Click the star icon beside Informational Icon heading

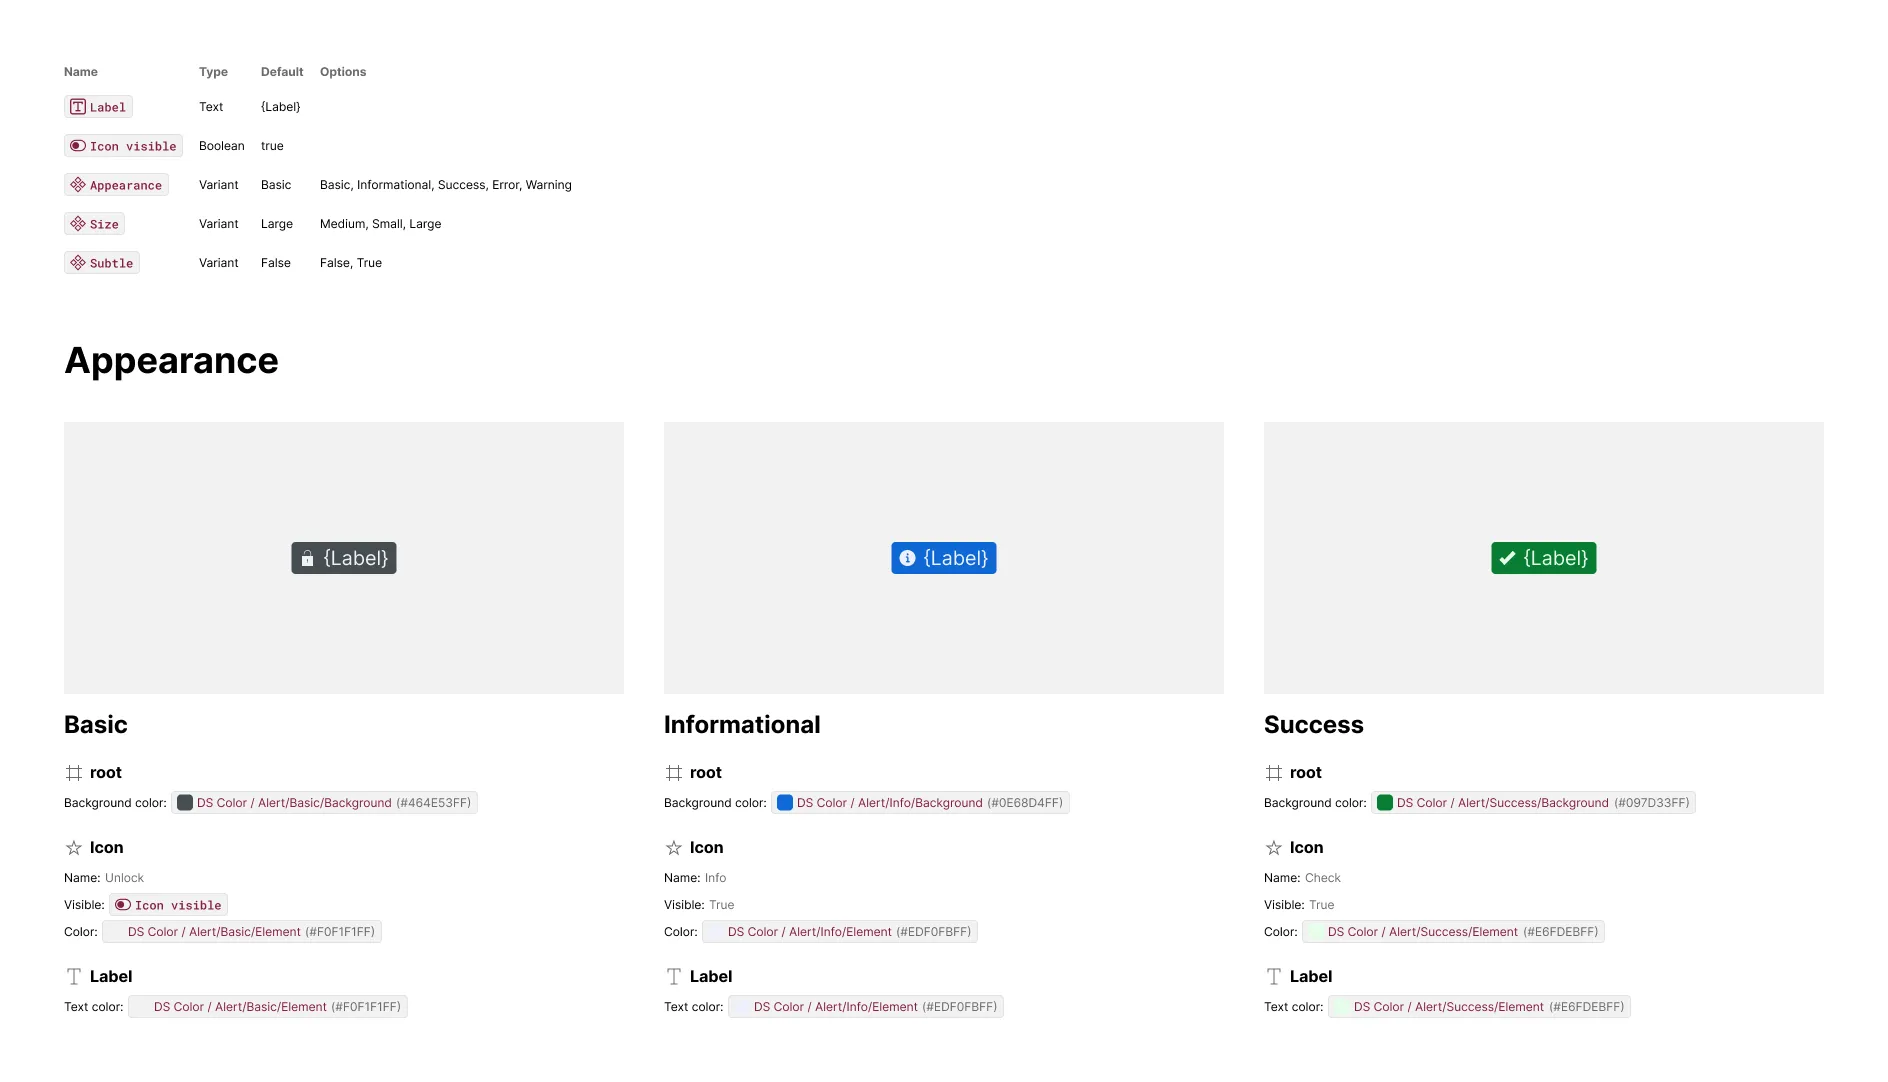(x=674, y=848)
